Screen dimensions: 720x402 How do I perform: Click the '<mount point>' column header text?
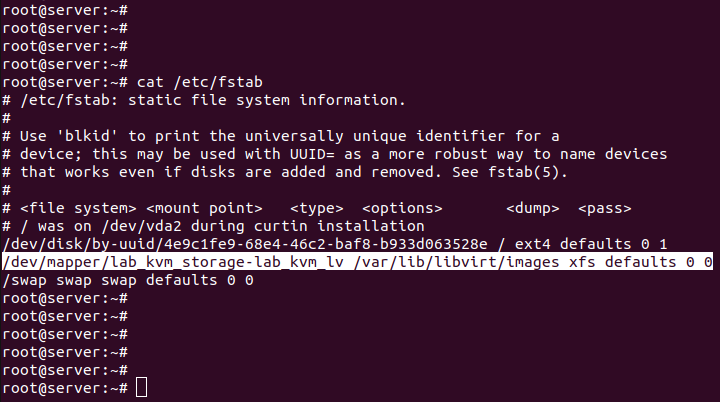[204, 208]
